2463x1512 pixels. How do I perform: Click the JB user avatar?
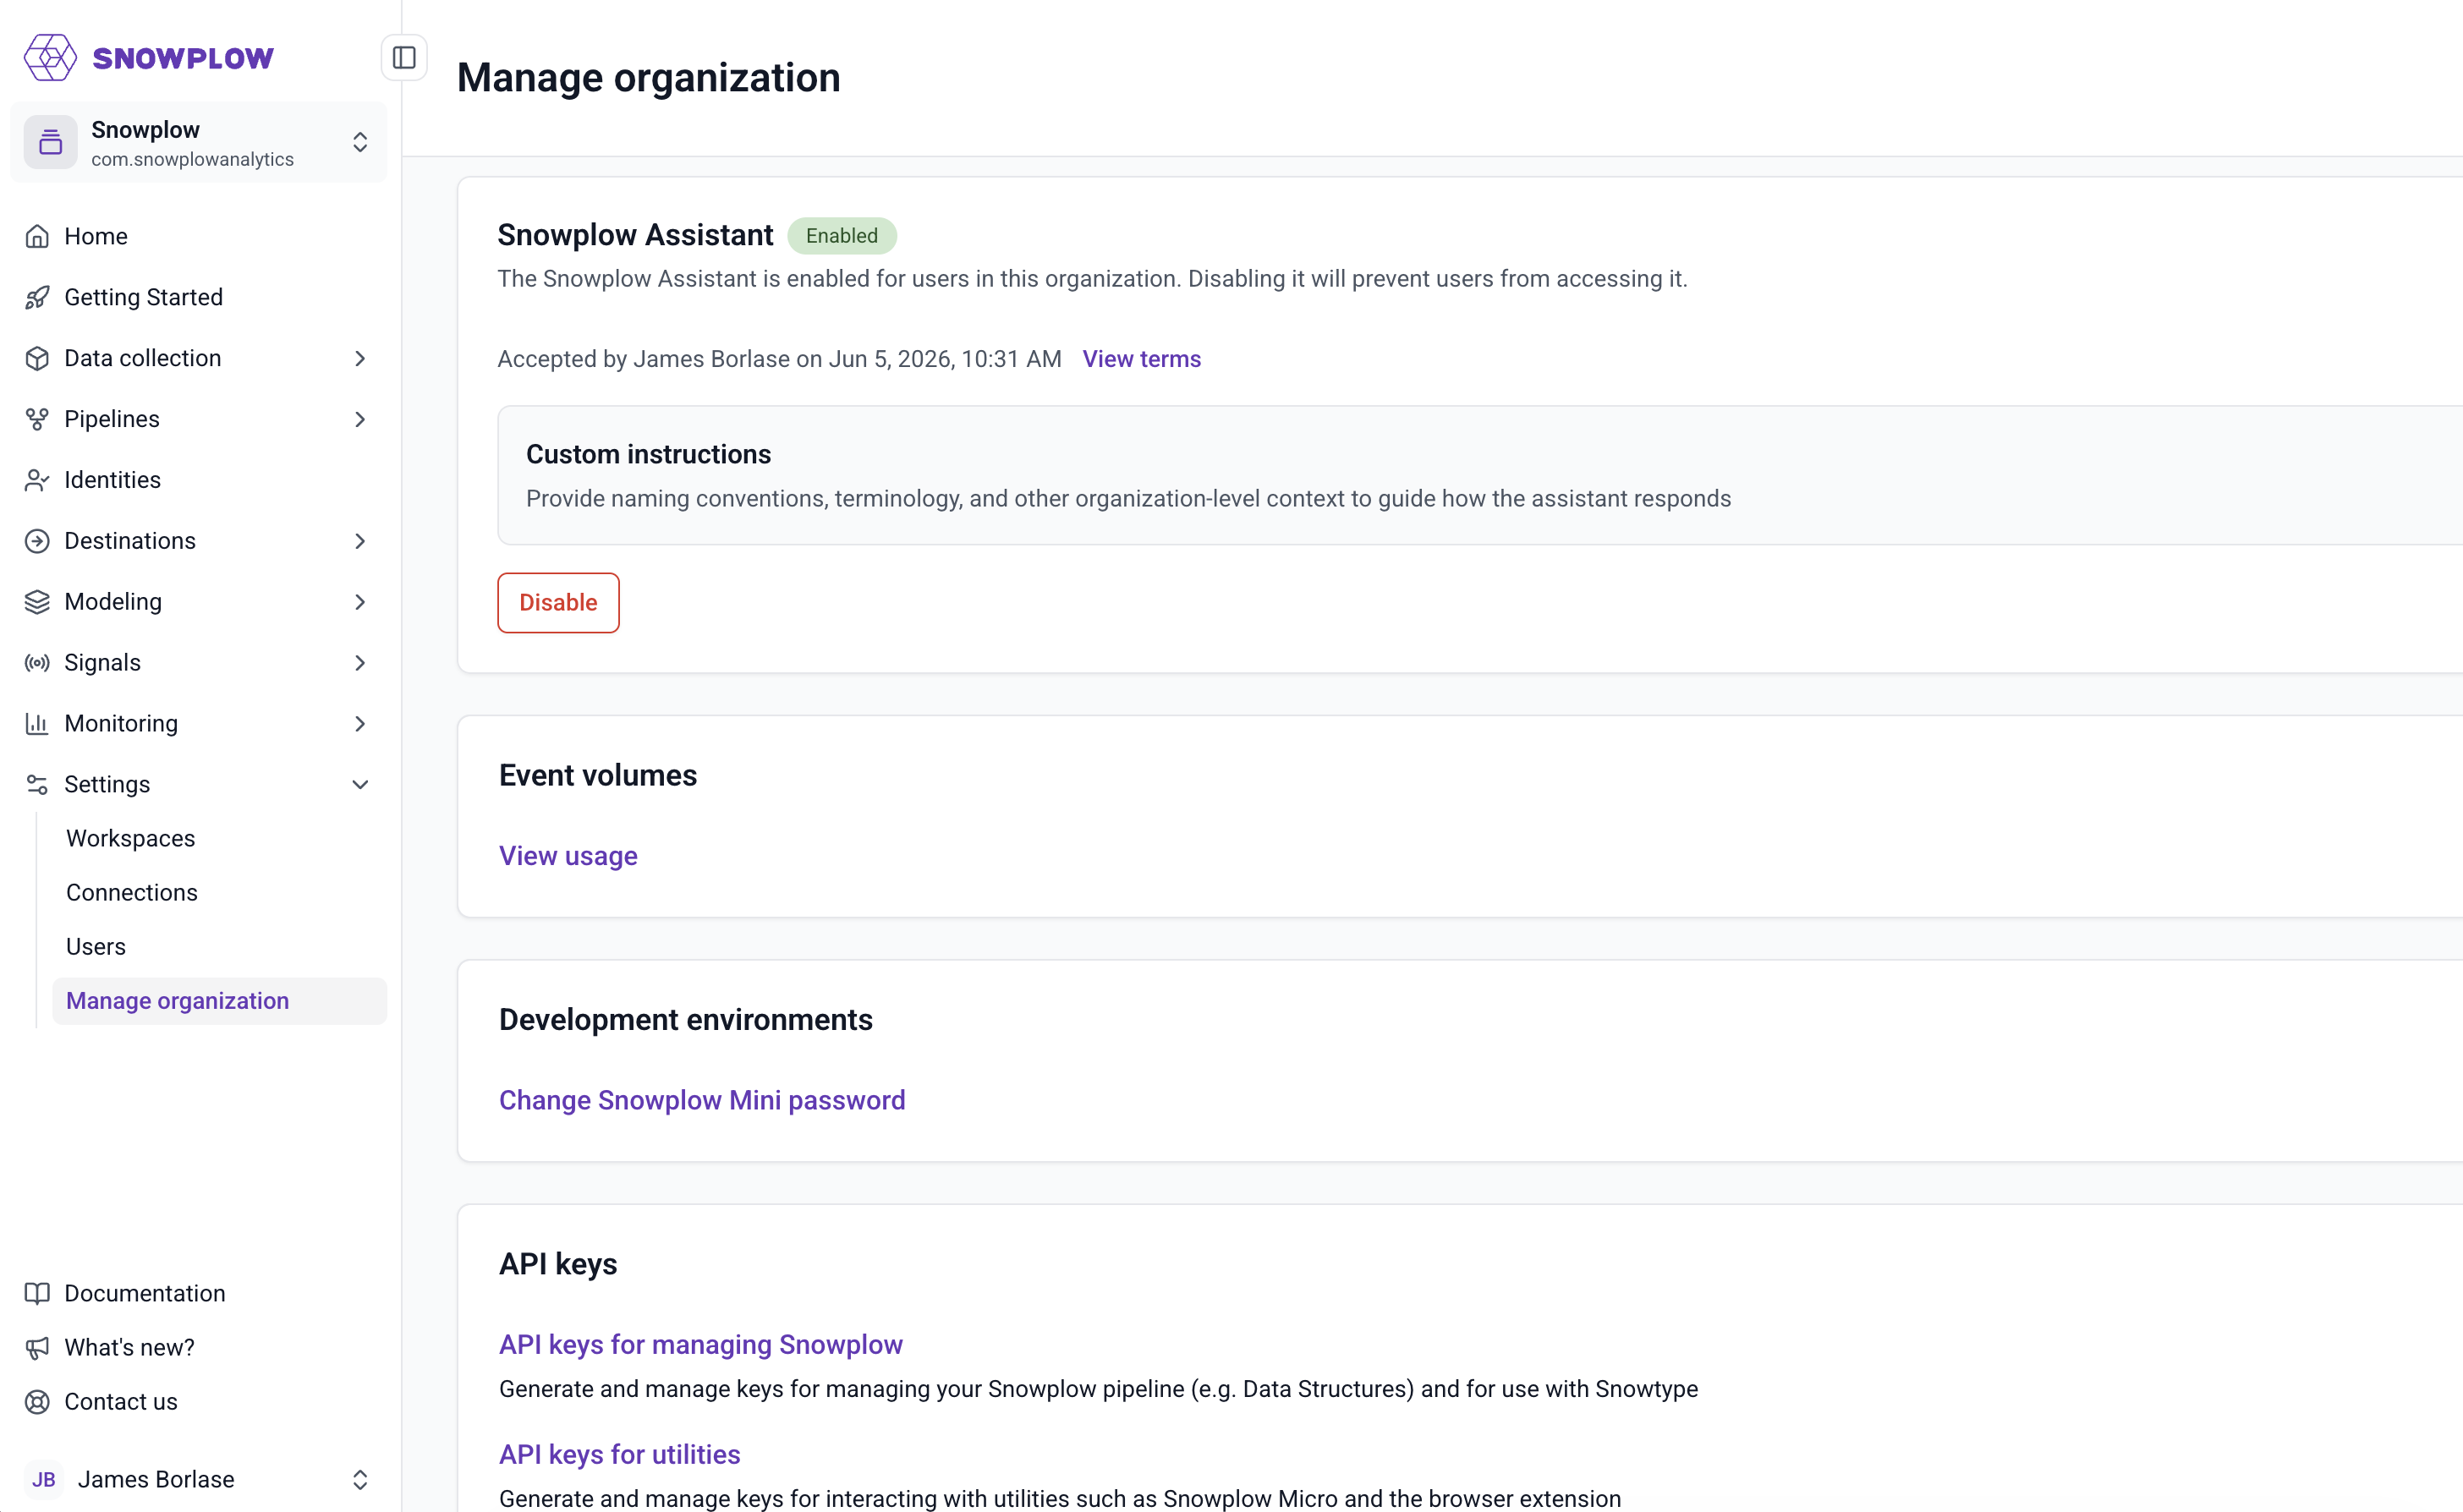[44, 1481]
